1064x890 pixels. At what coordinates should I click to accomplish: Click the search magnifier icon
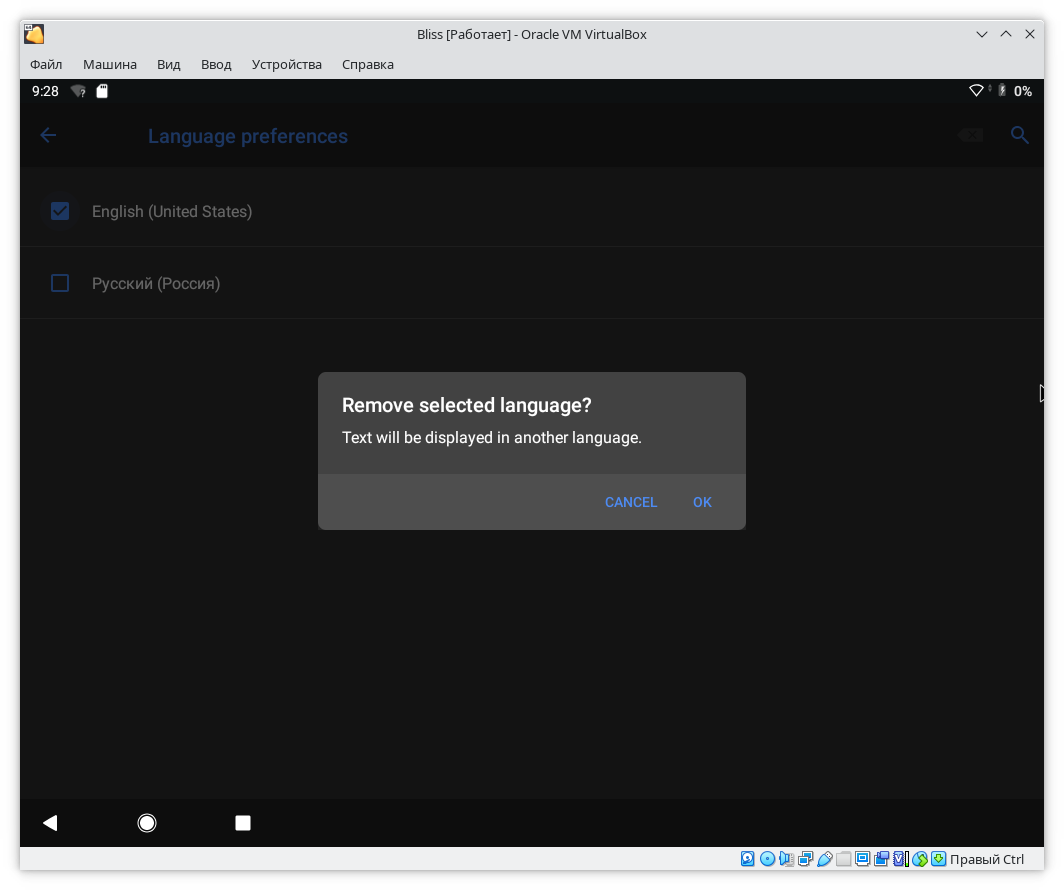click(x=1019, y=136)
